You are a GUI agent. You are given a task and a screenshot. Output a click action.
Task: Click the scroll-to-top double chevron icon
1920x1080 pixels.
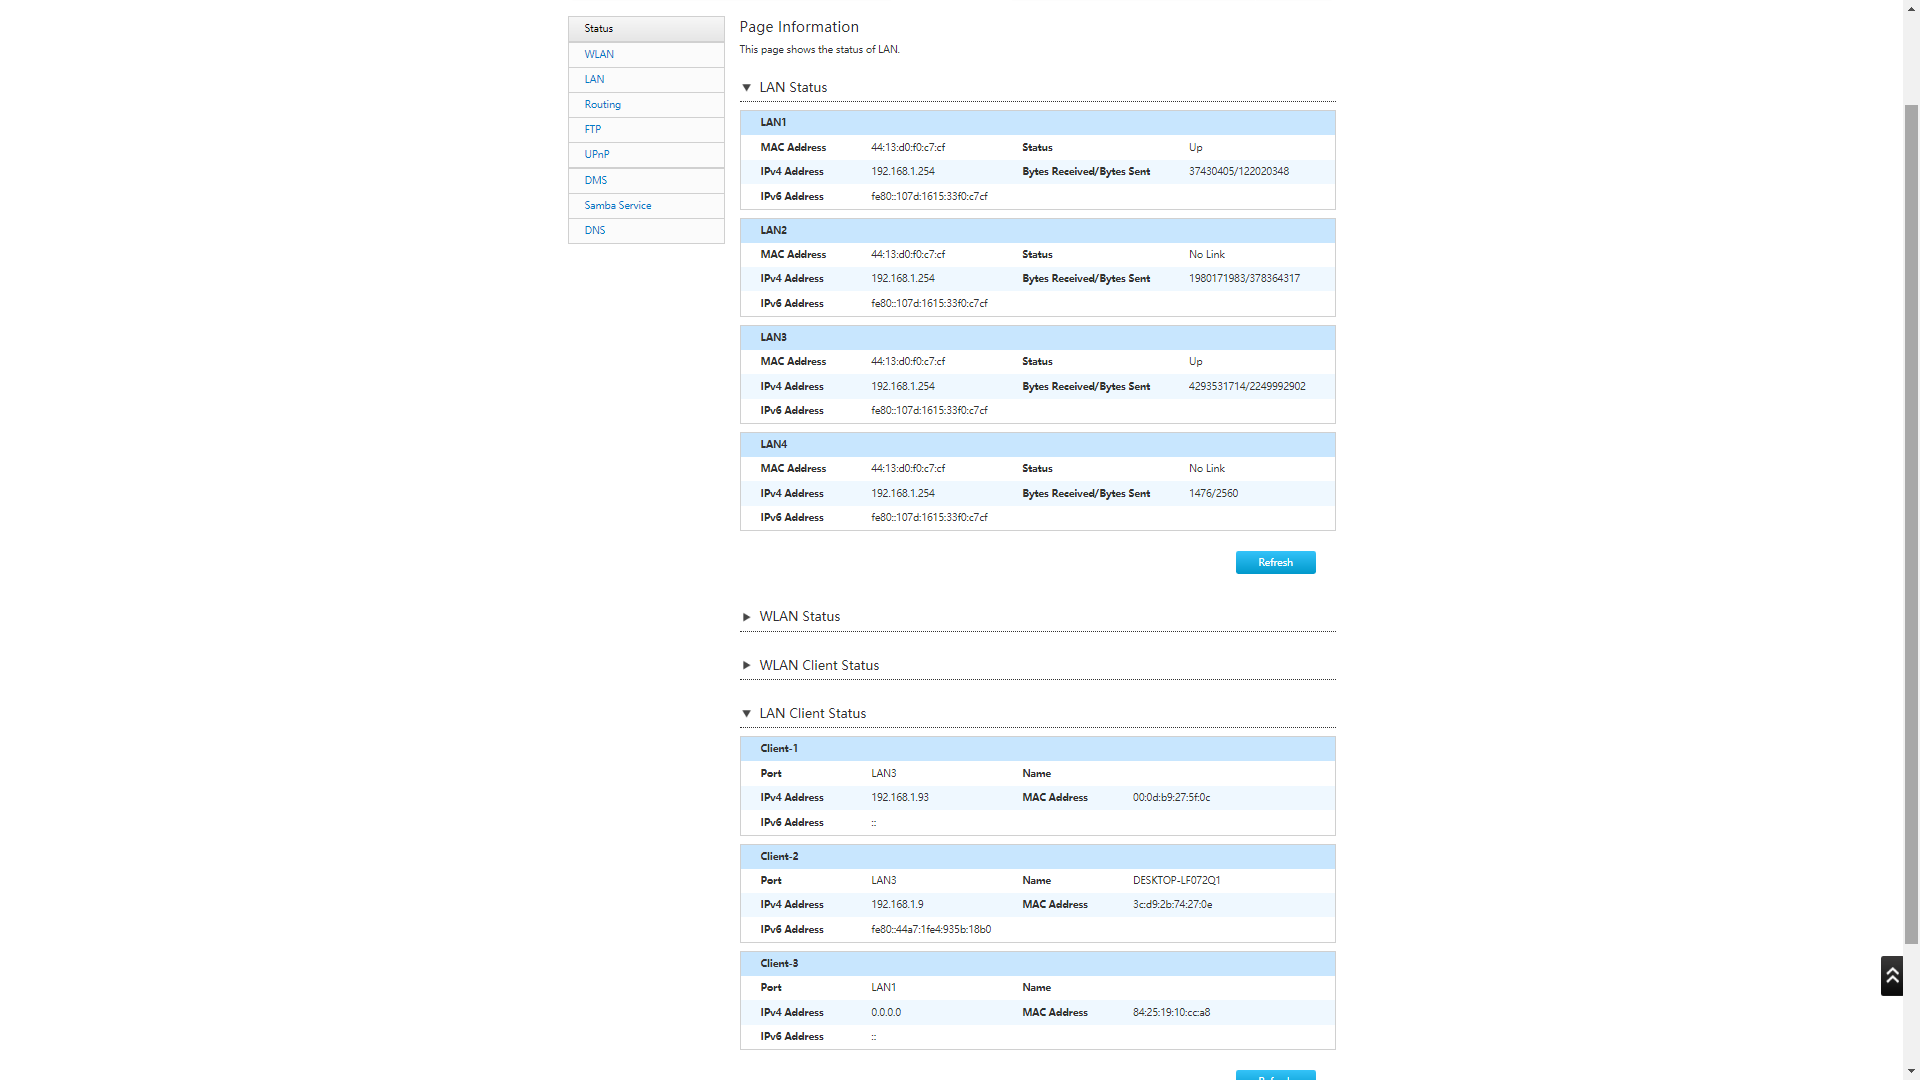coord(1891,975)
